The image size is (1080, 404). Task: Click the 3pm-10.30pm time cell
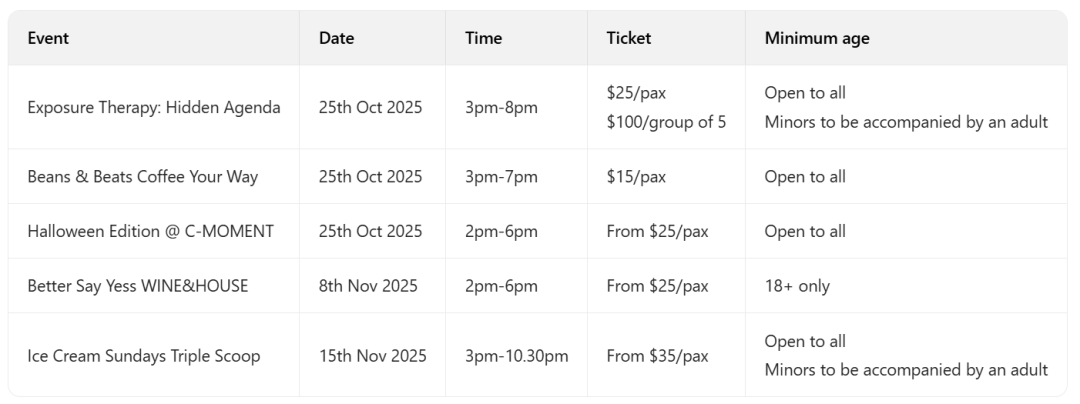516,356
